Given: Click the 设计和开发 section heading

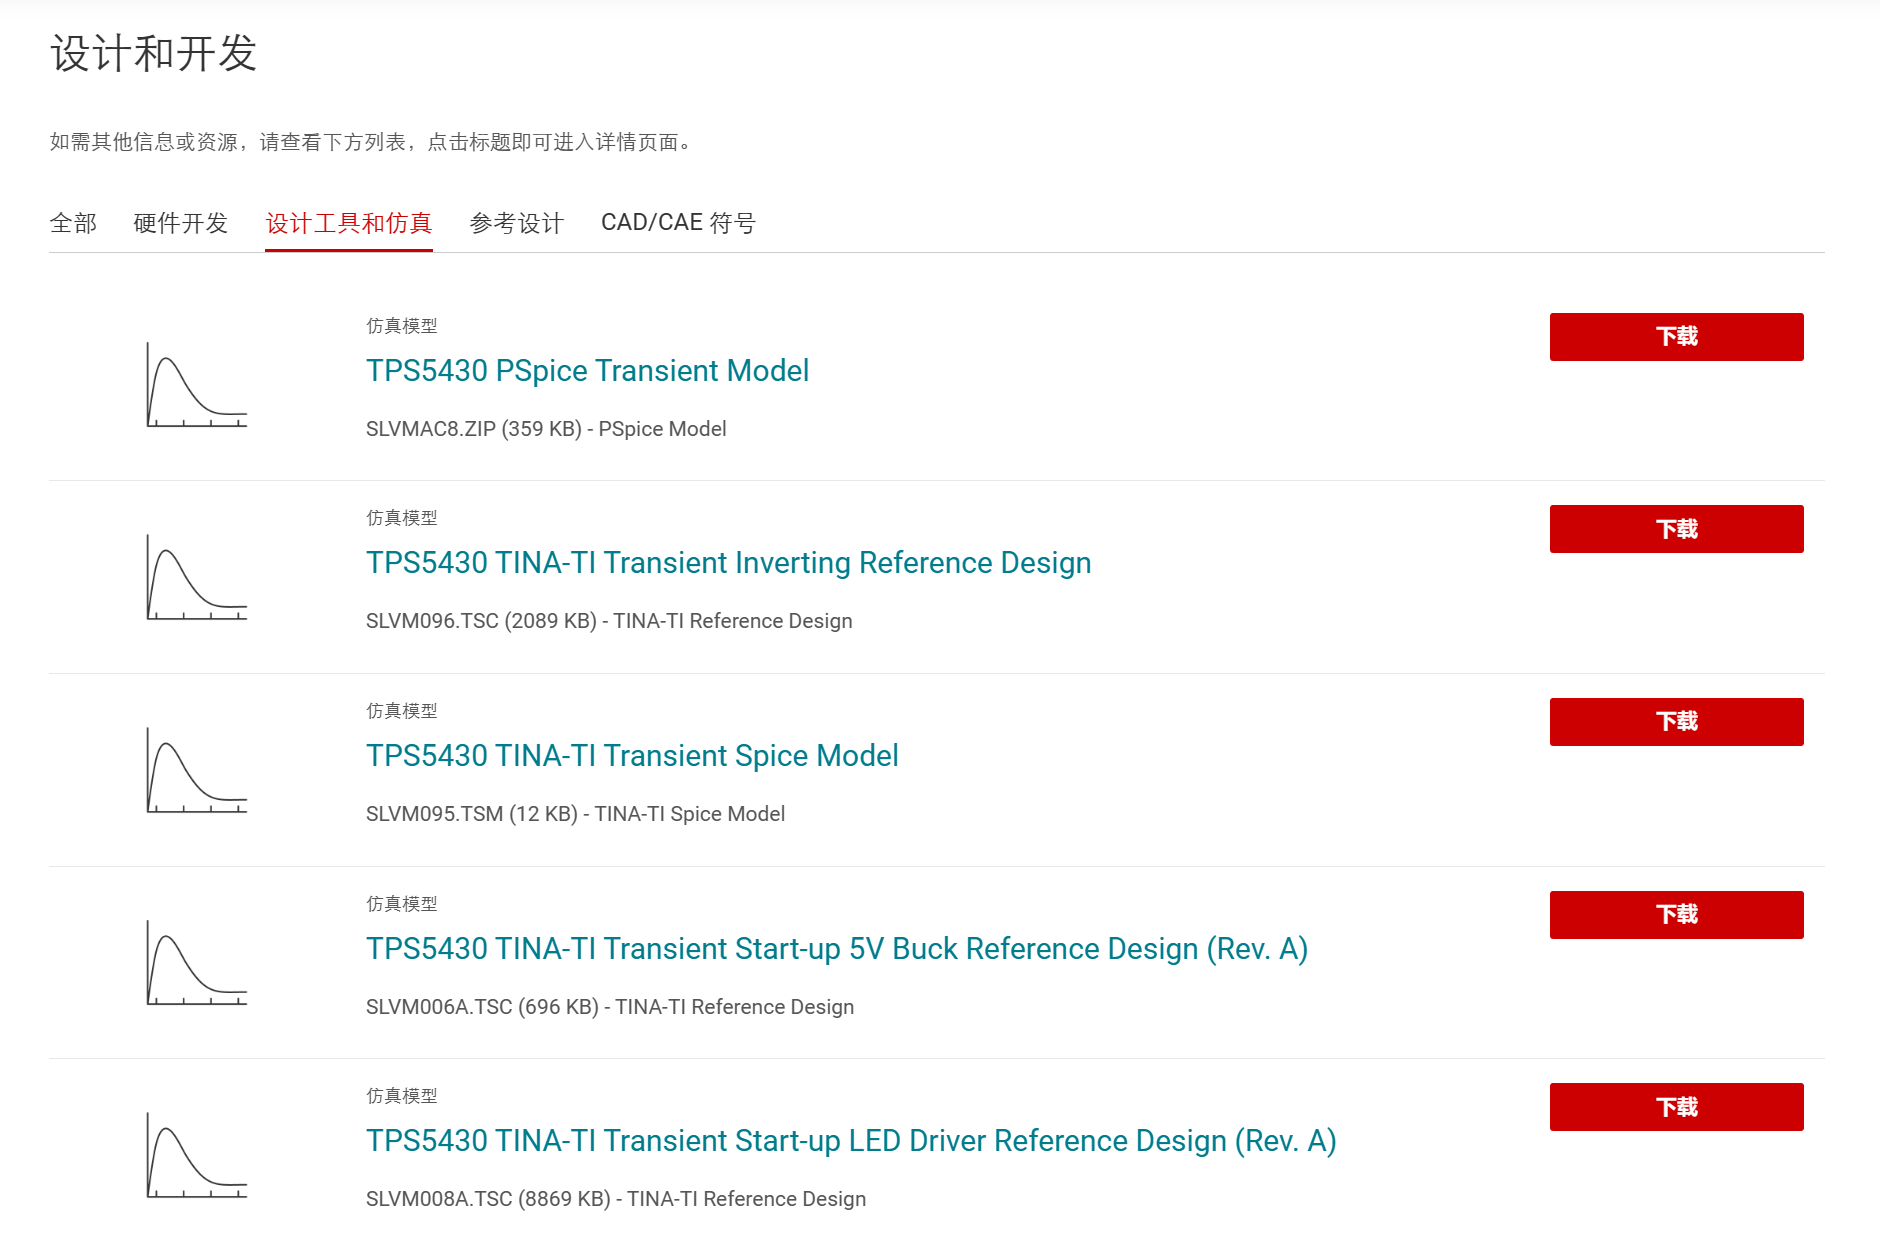Looking at the screenshot, I should (154, 54).
